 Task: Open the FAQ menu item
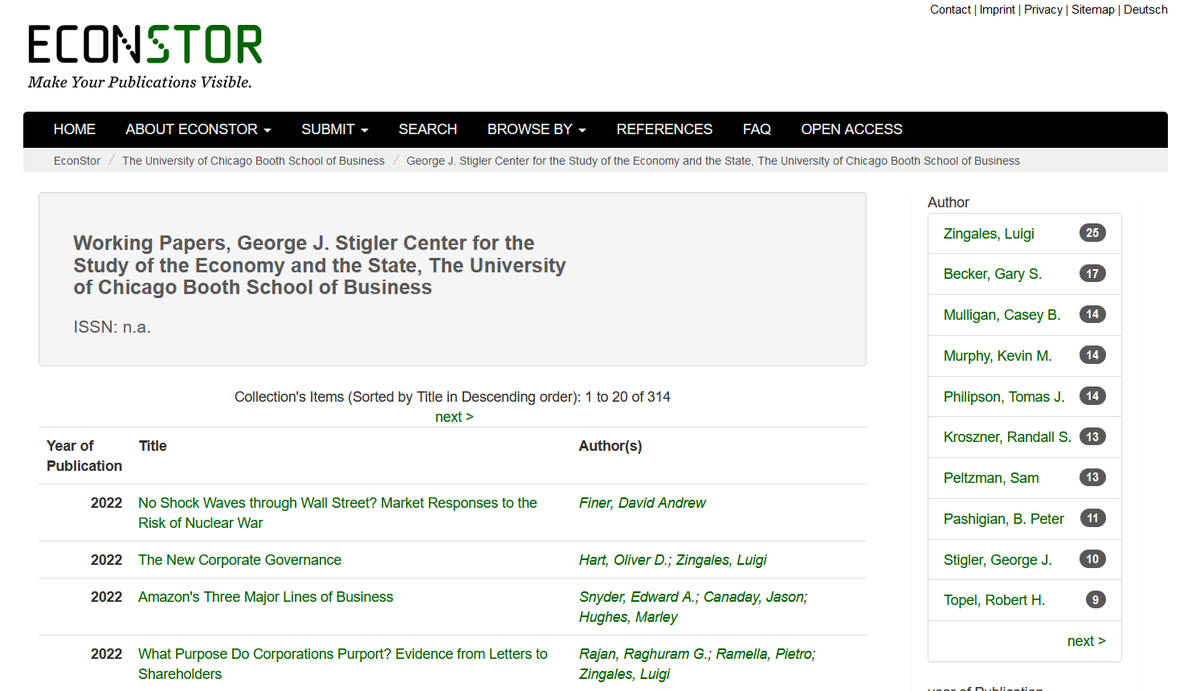(757, 129)
